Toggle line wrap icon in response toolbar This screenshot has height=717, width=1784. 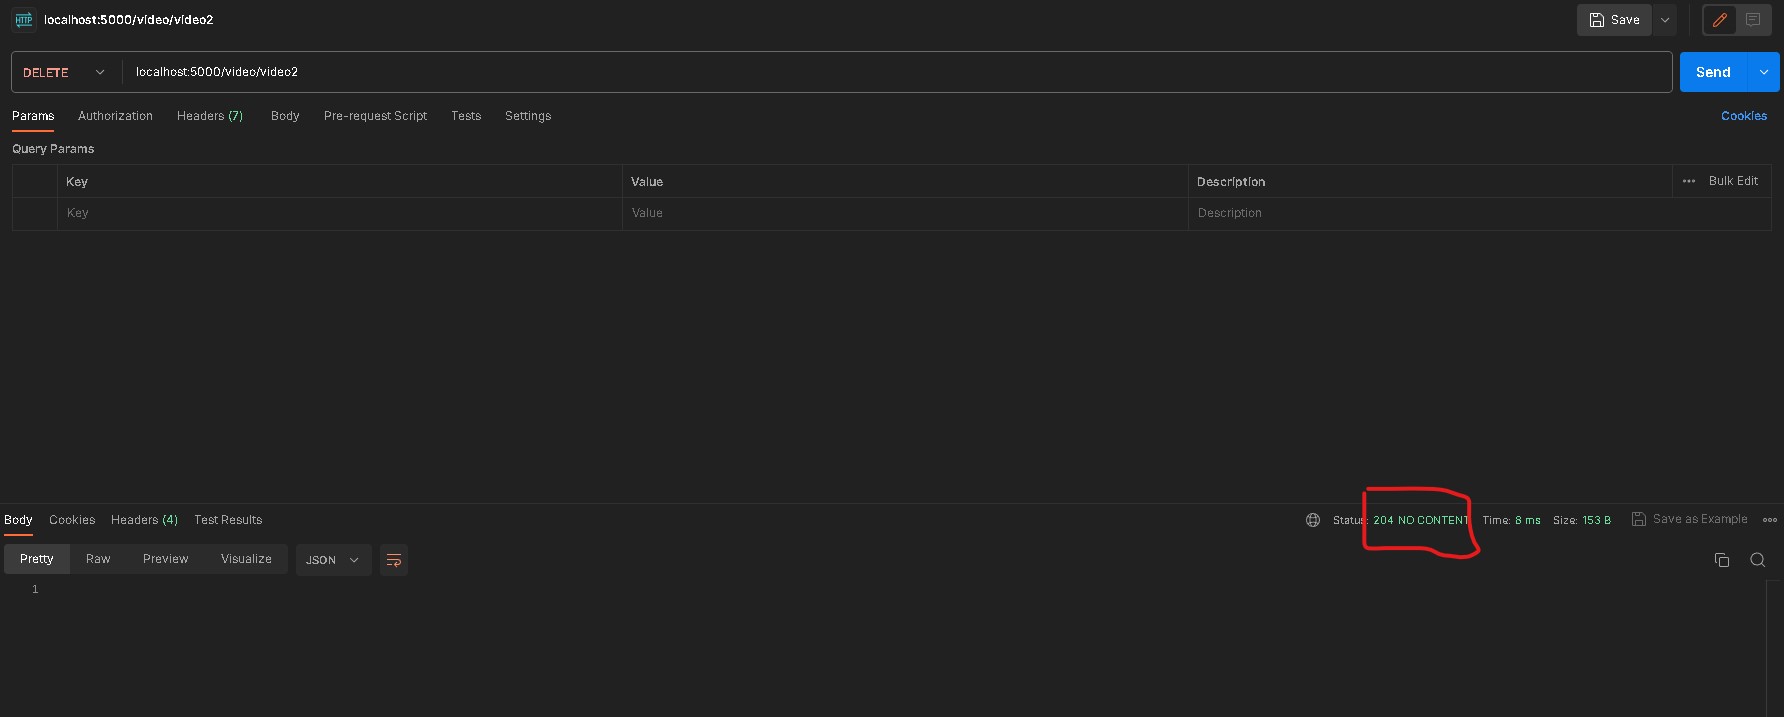point(394,560)
